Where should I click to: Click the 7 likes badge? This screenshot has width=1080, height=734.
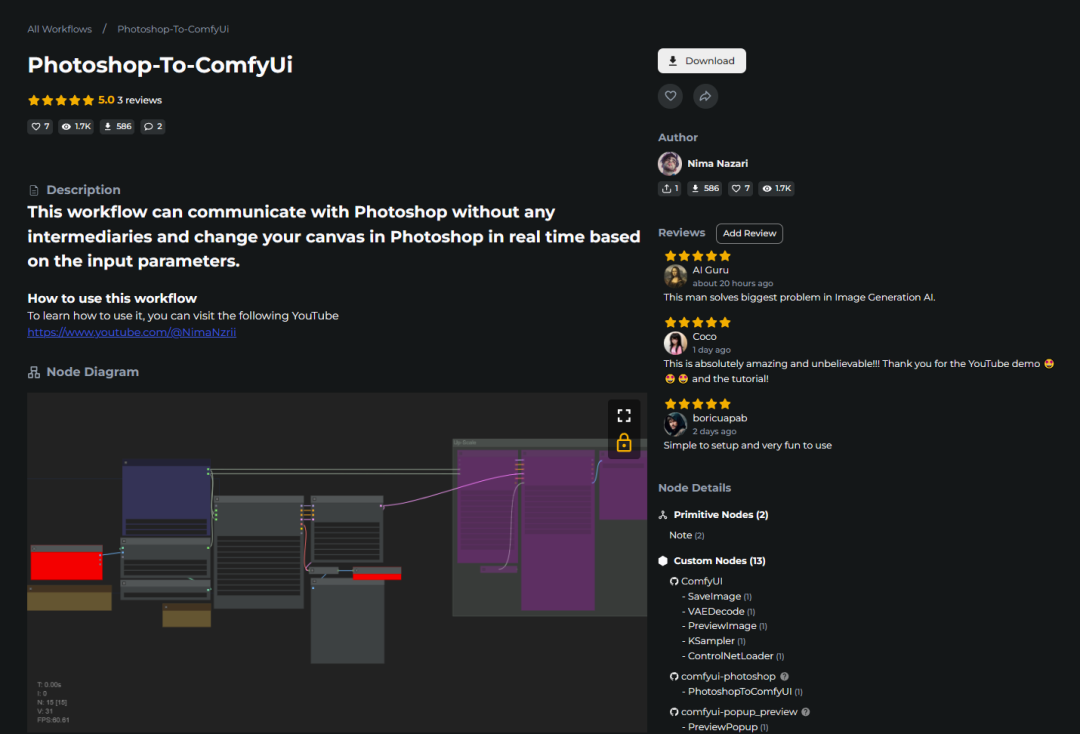[x=40, y=126]
